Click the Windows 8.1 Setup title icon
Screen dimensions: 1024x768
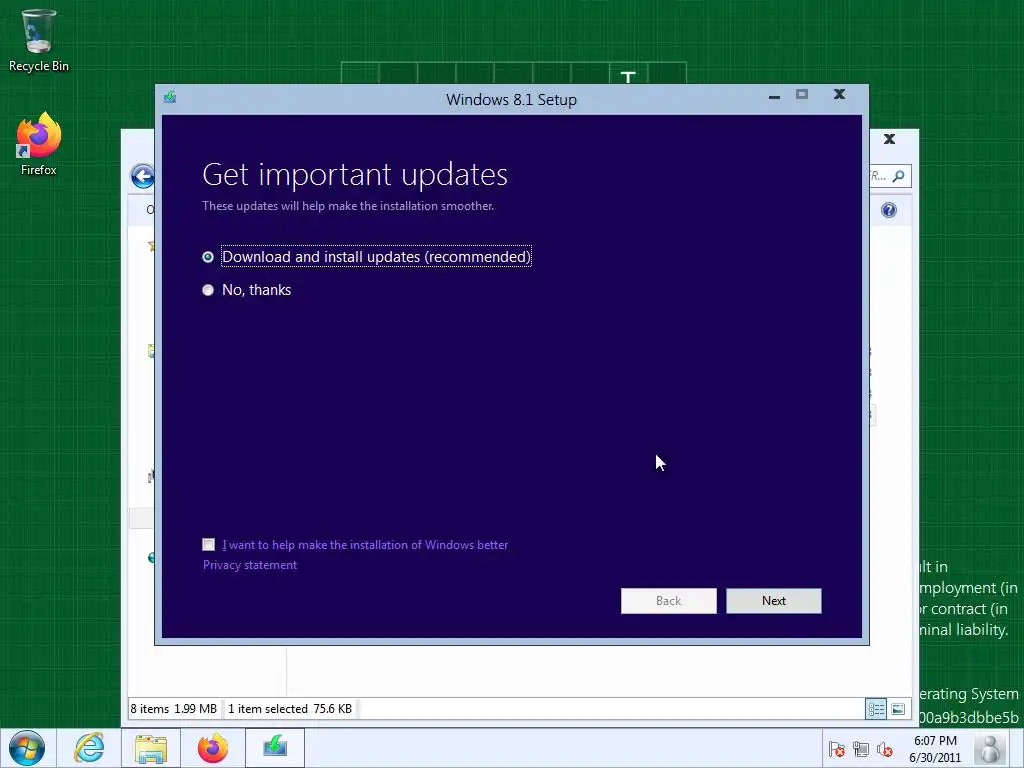point(170,98)
